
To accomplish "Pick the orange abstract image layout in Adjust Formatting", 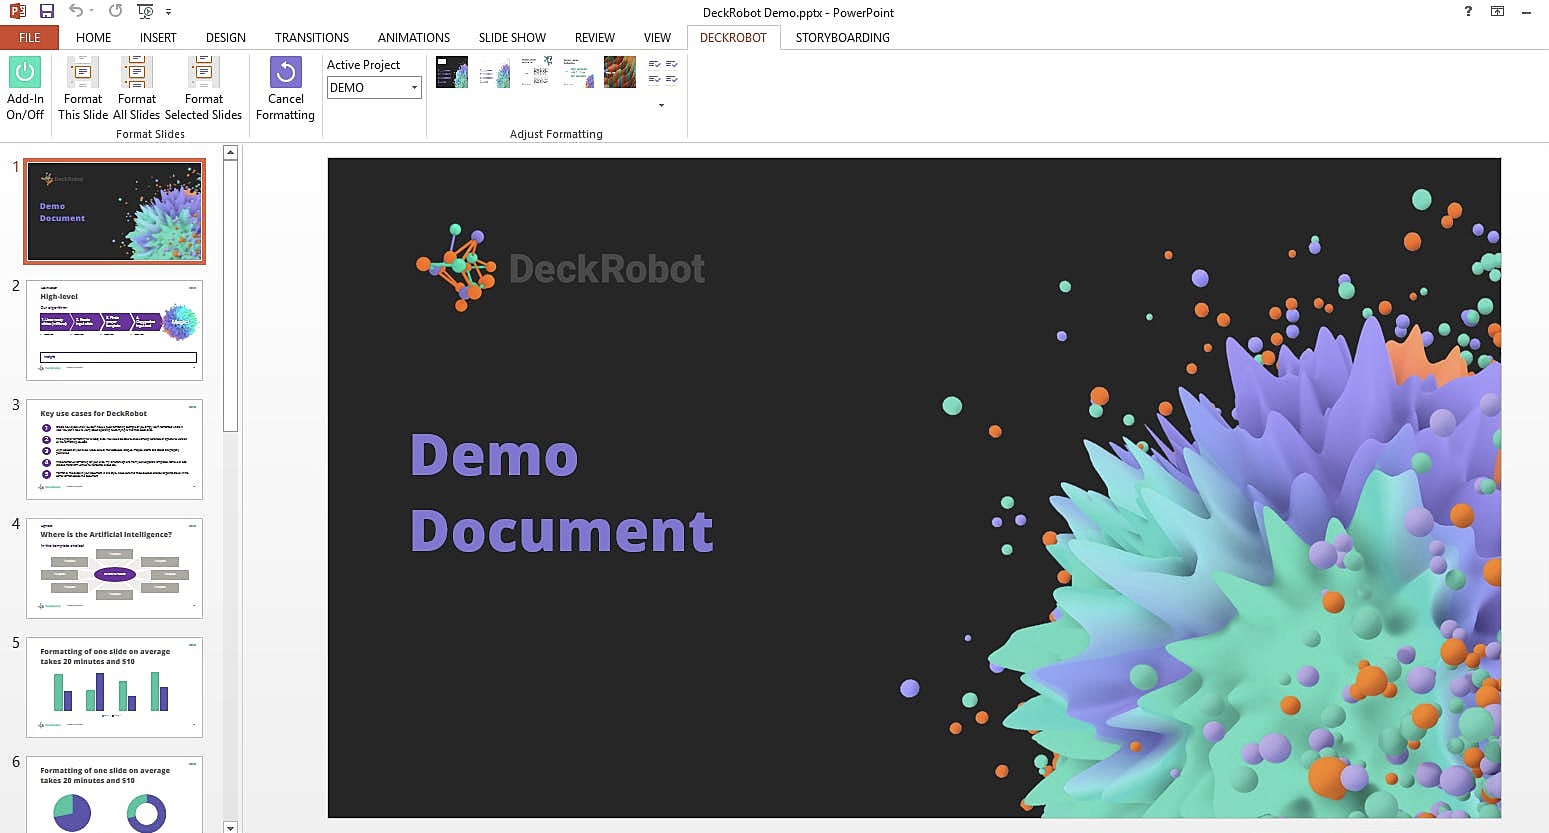I will tap(620, 72).
